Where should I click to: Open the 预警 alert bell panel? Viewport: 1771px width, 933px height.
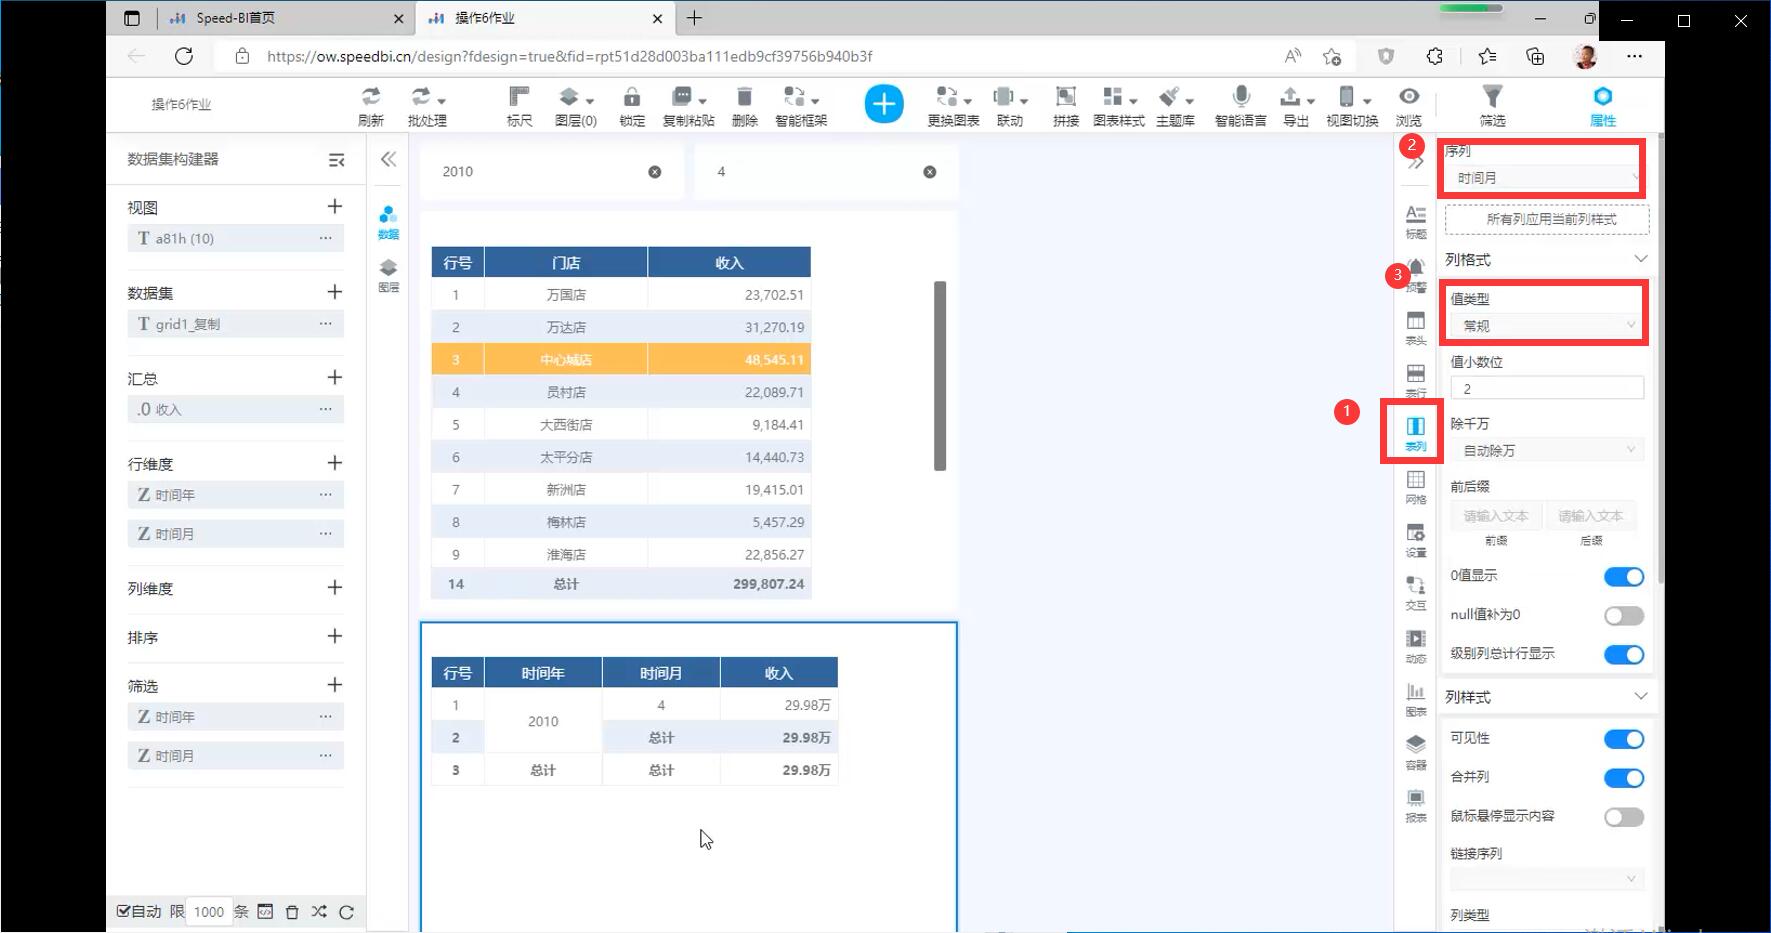pos(1416,275)
